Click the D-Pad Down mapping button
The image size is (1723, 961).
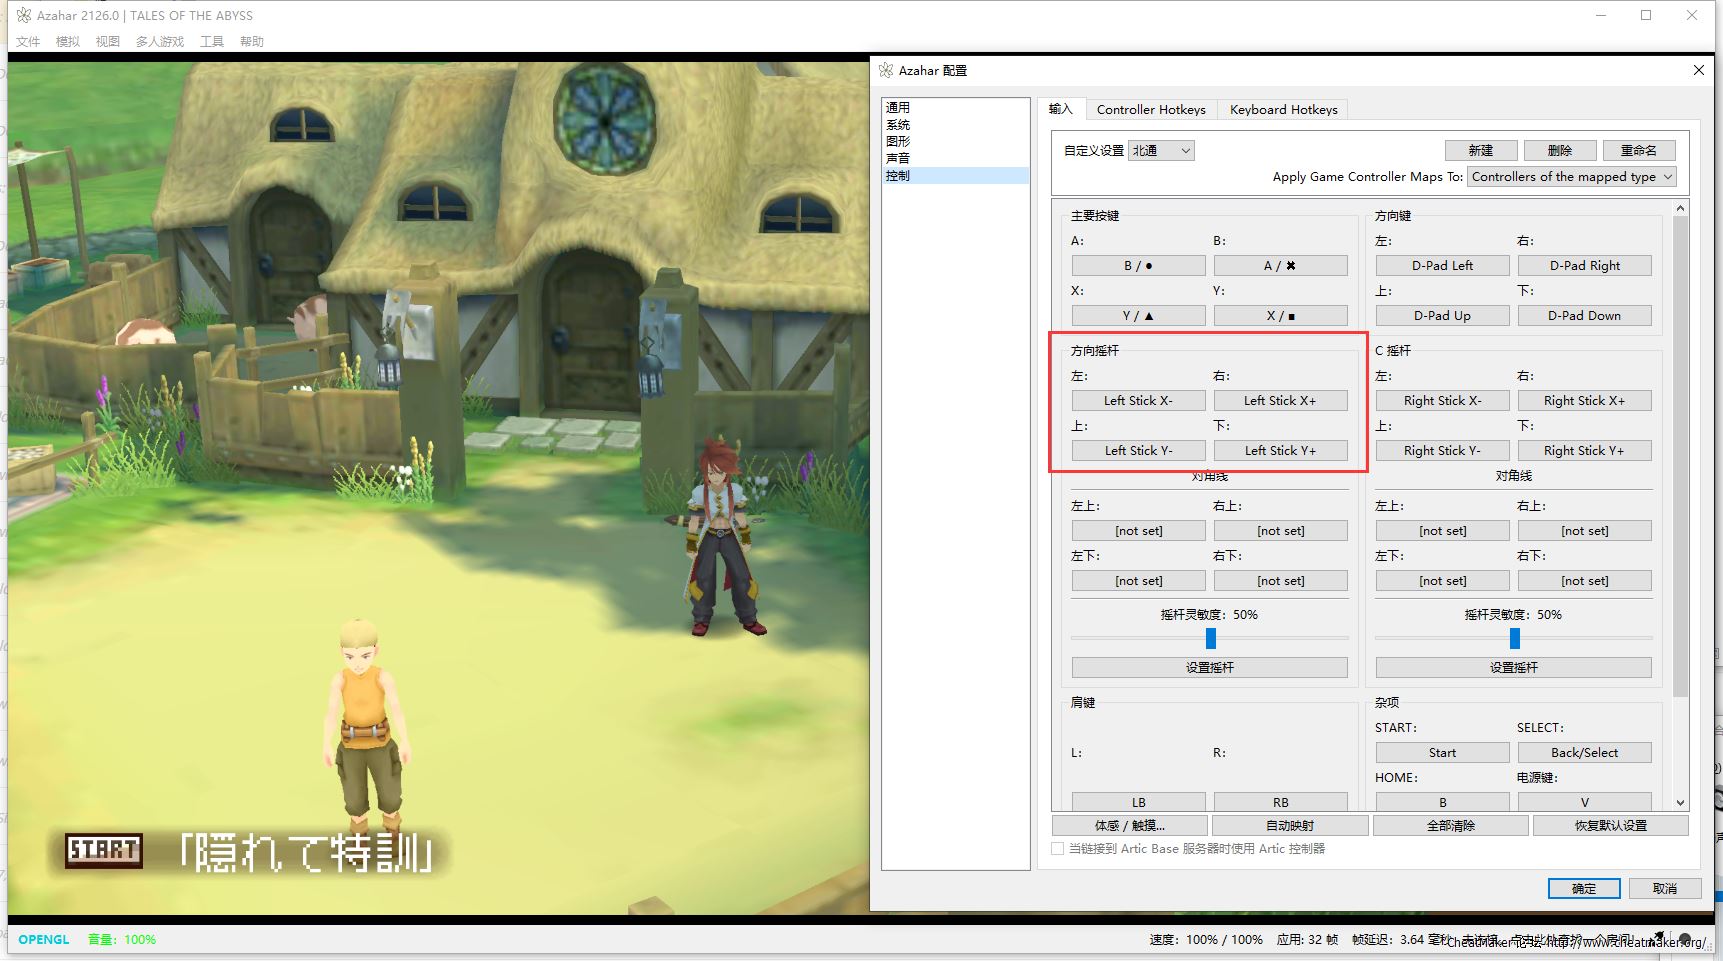1585,316
